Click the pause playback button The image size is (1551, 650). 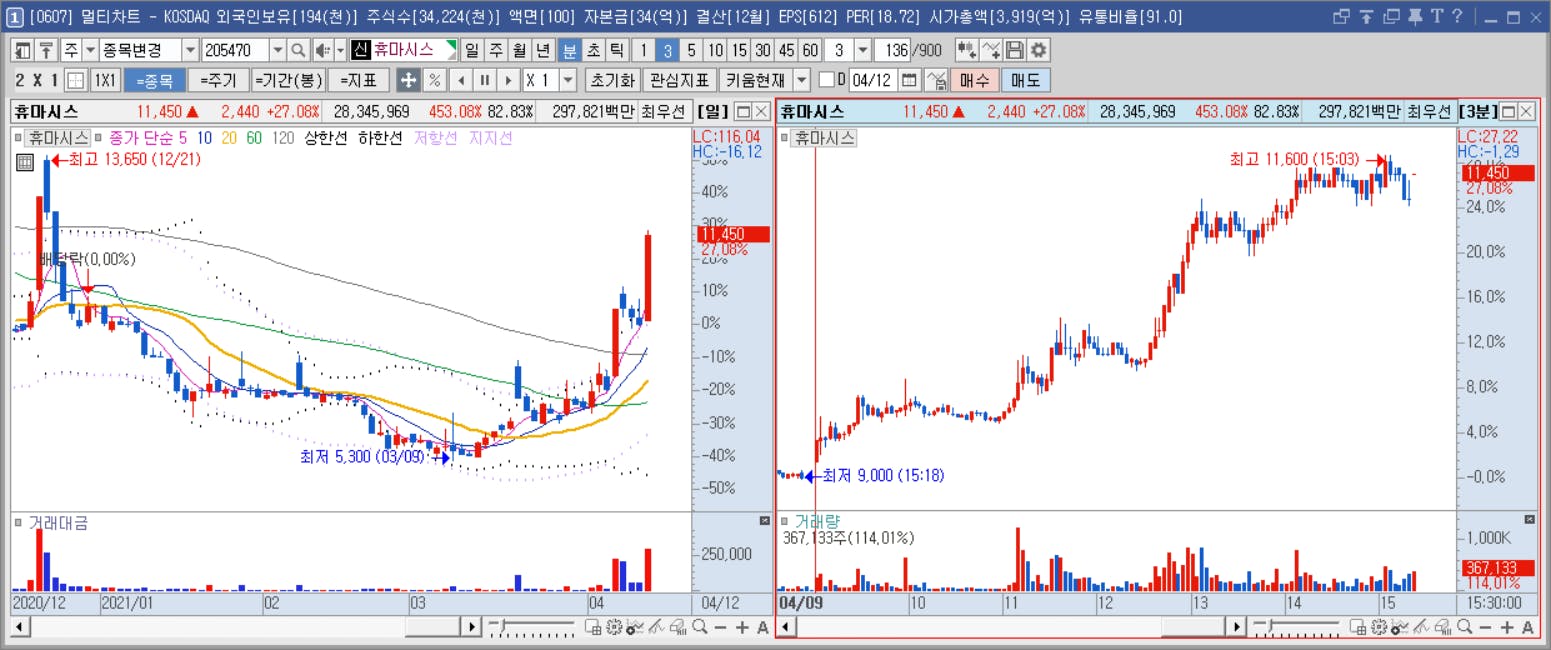point(484,80)
